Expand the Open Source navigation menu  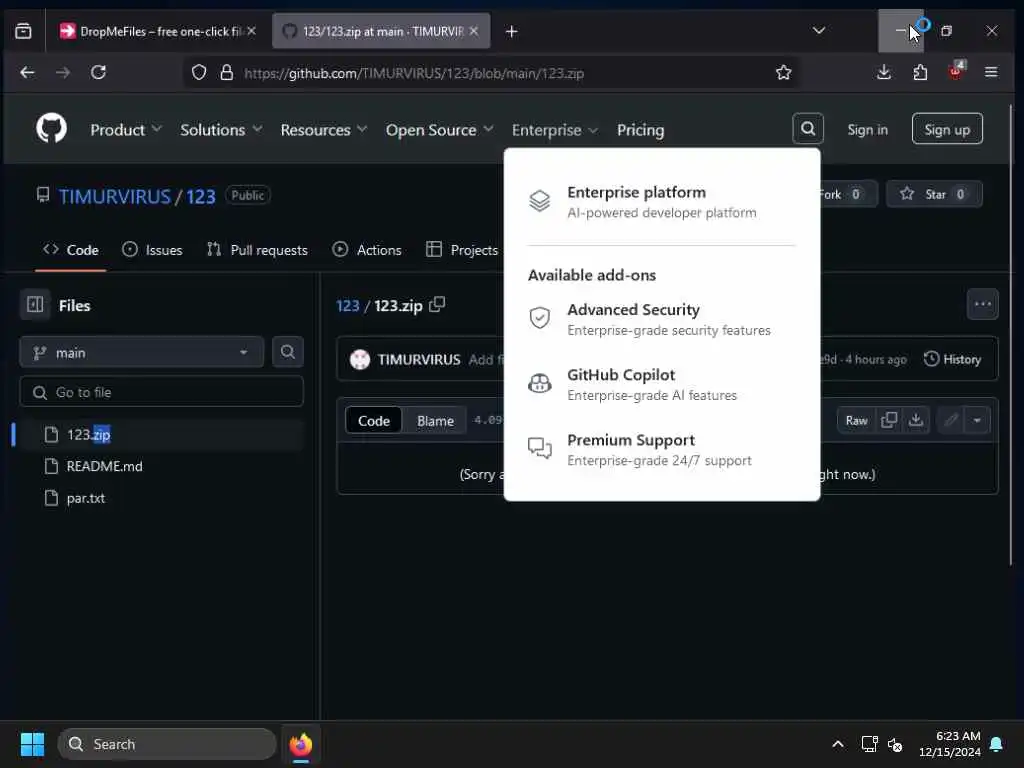439,130
